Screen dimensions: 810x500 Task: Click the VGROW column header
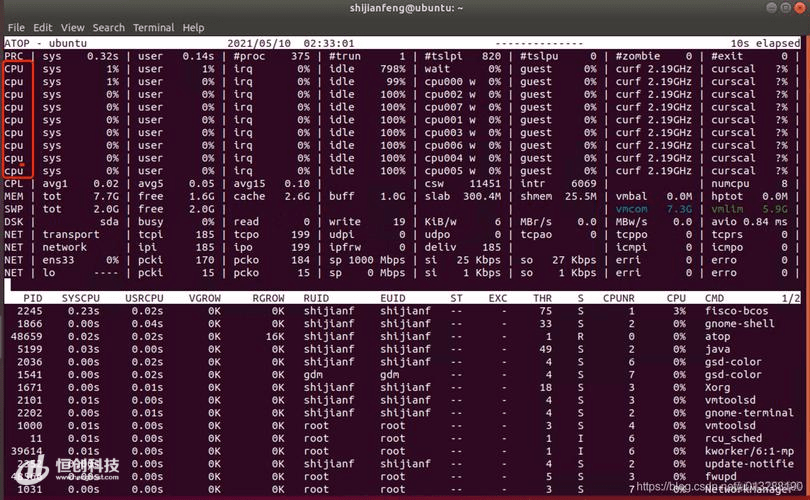click(205, 298)
